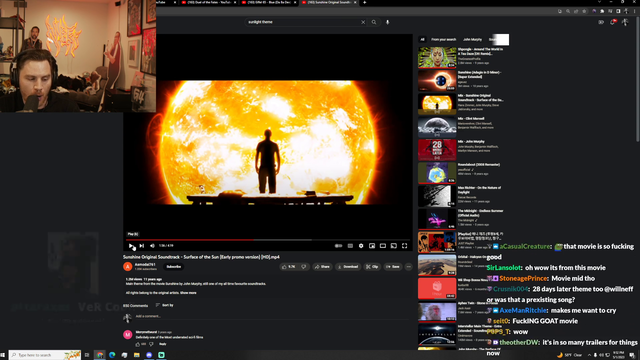Show hidden system tray icons
Screen dimensions: 640x360
click(589, 355)
